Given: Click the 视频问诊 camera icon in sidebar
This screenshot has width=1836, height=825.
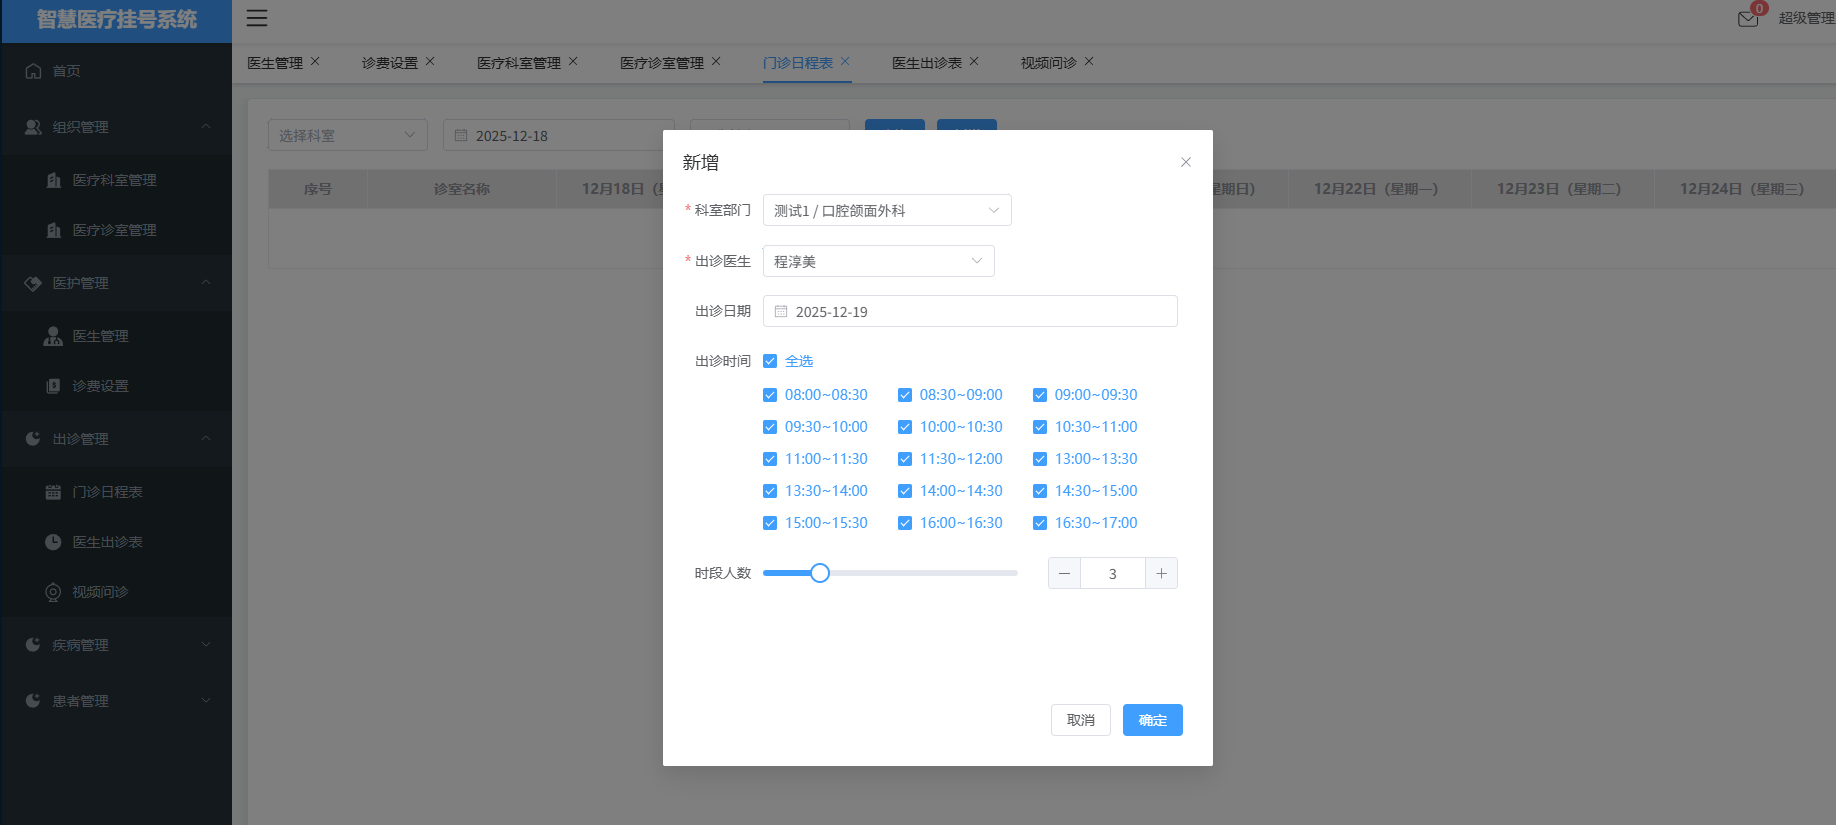Looking at the screenshot, I should [x=54, y=592].
